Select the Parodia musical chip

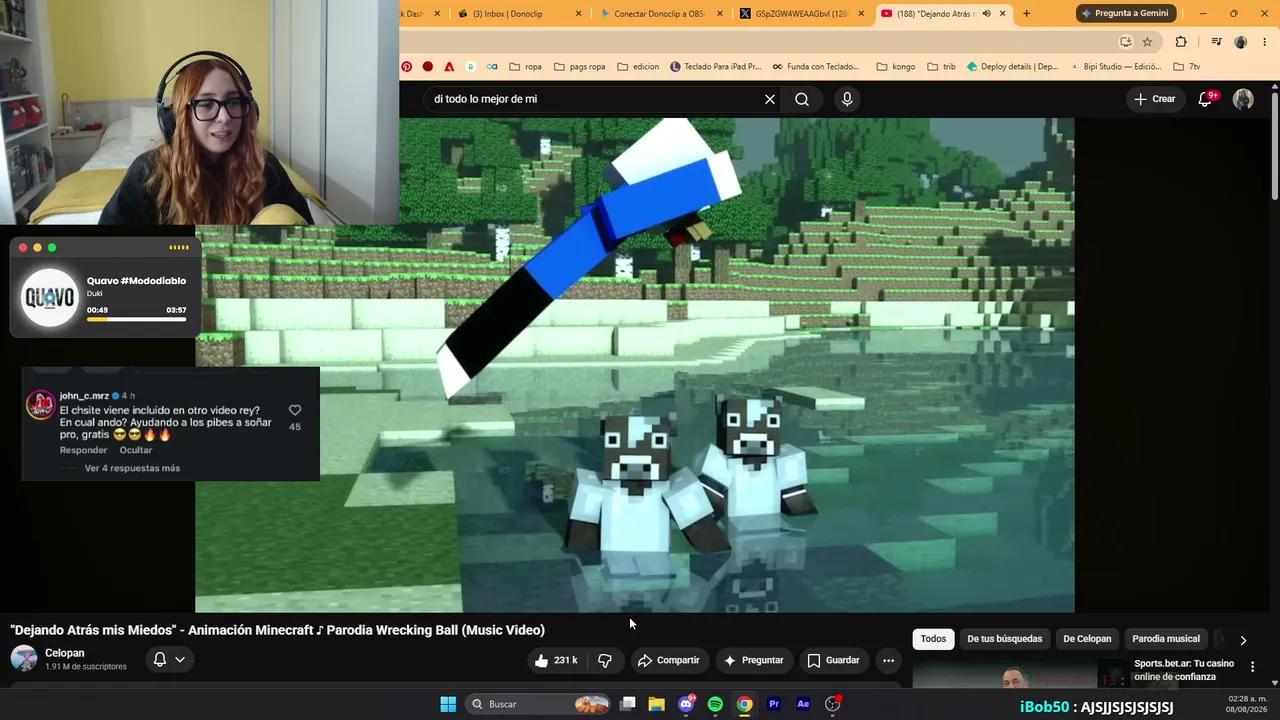(x=1166, y=639)
